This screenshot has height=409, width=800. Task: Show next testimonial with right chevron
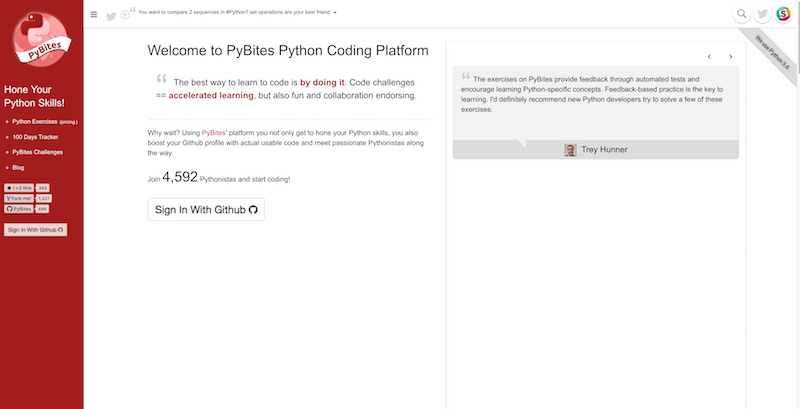(x=731, y=57)
